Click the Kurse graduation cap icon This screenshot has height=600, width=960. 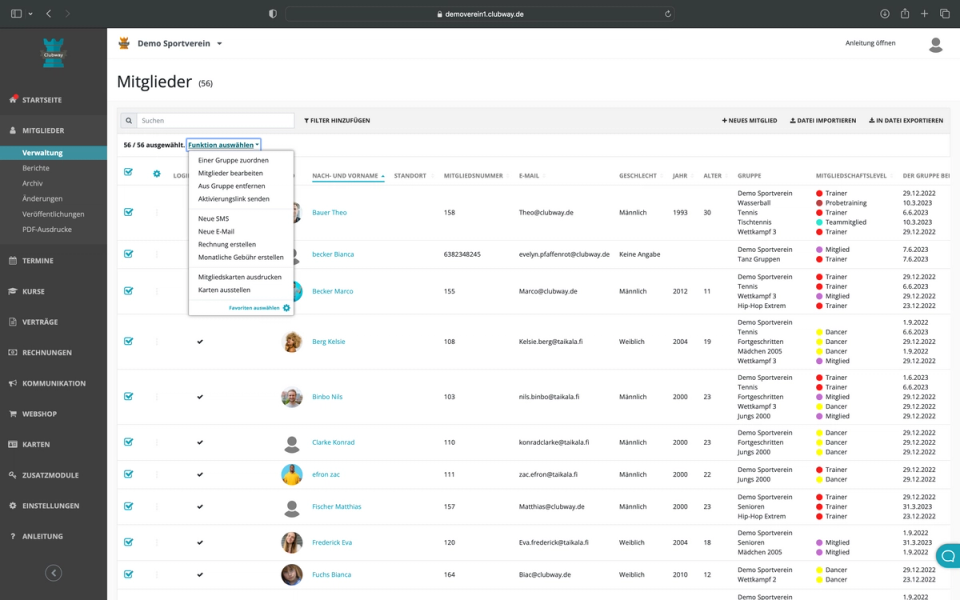click(13, 291)
